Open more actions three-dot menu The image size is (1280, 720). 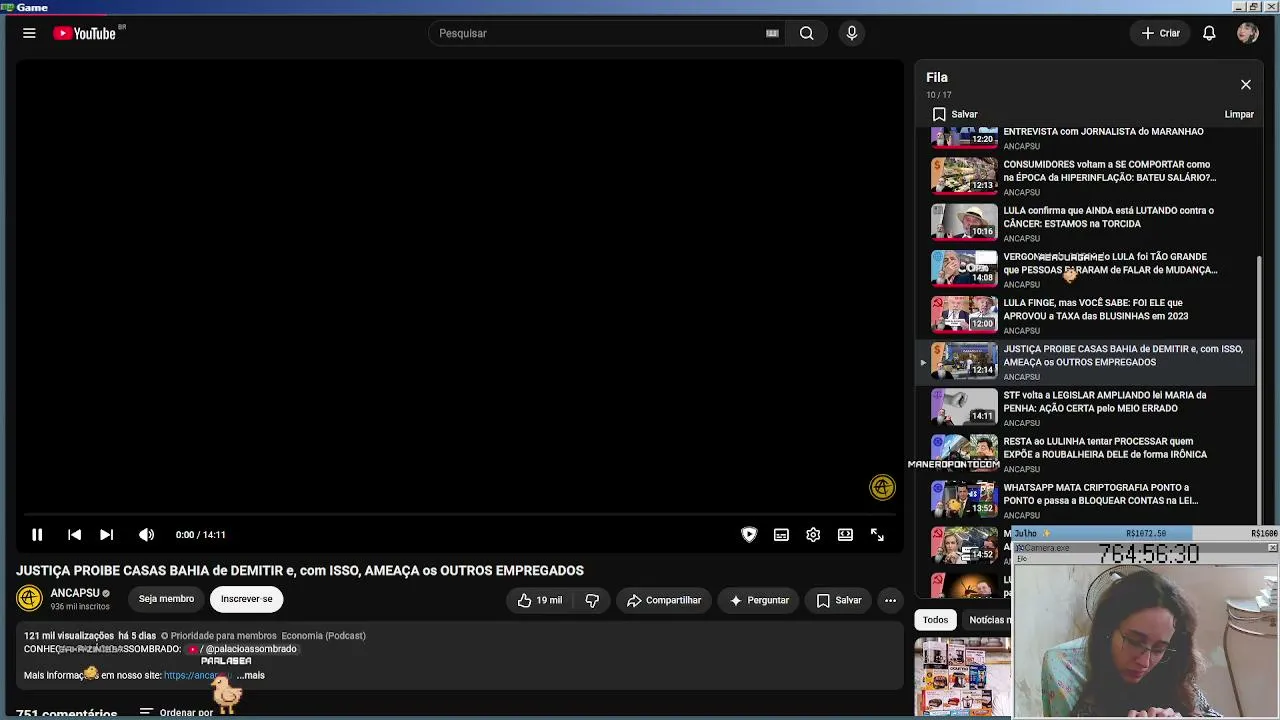[890, 600]
